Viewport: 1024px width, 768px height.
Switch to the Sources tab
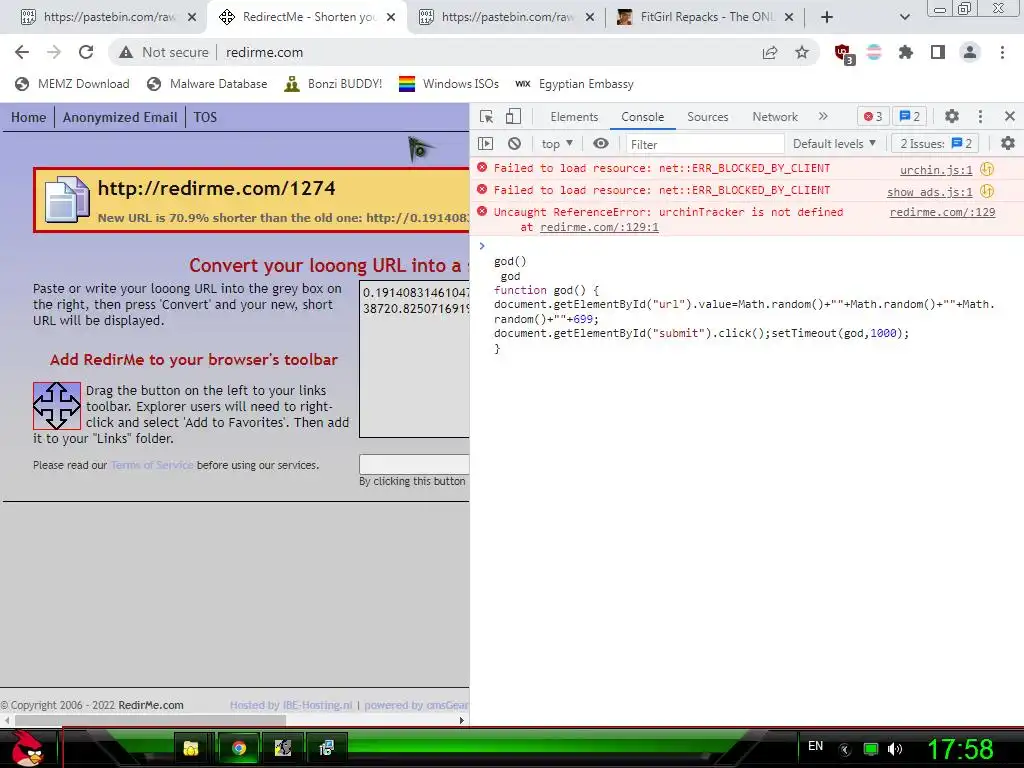point(707,116)
